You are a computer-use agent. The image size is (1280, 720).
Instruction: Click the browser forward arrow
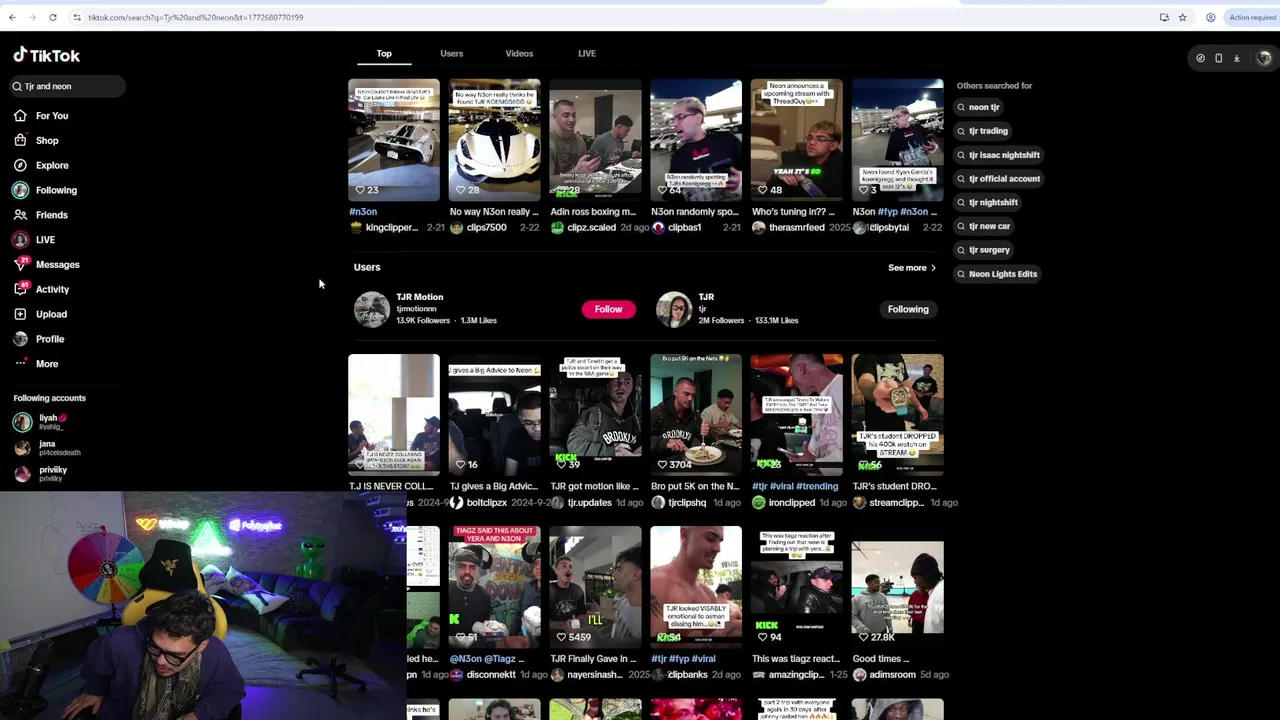pos(32,17)
